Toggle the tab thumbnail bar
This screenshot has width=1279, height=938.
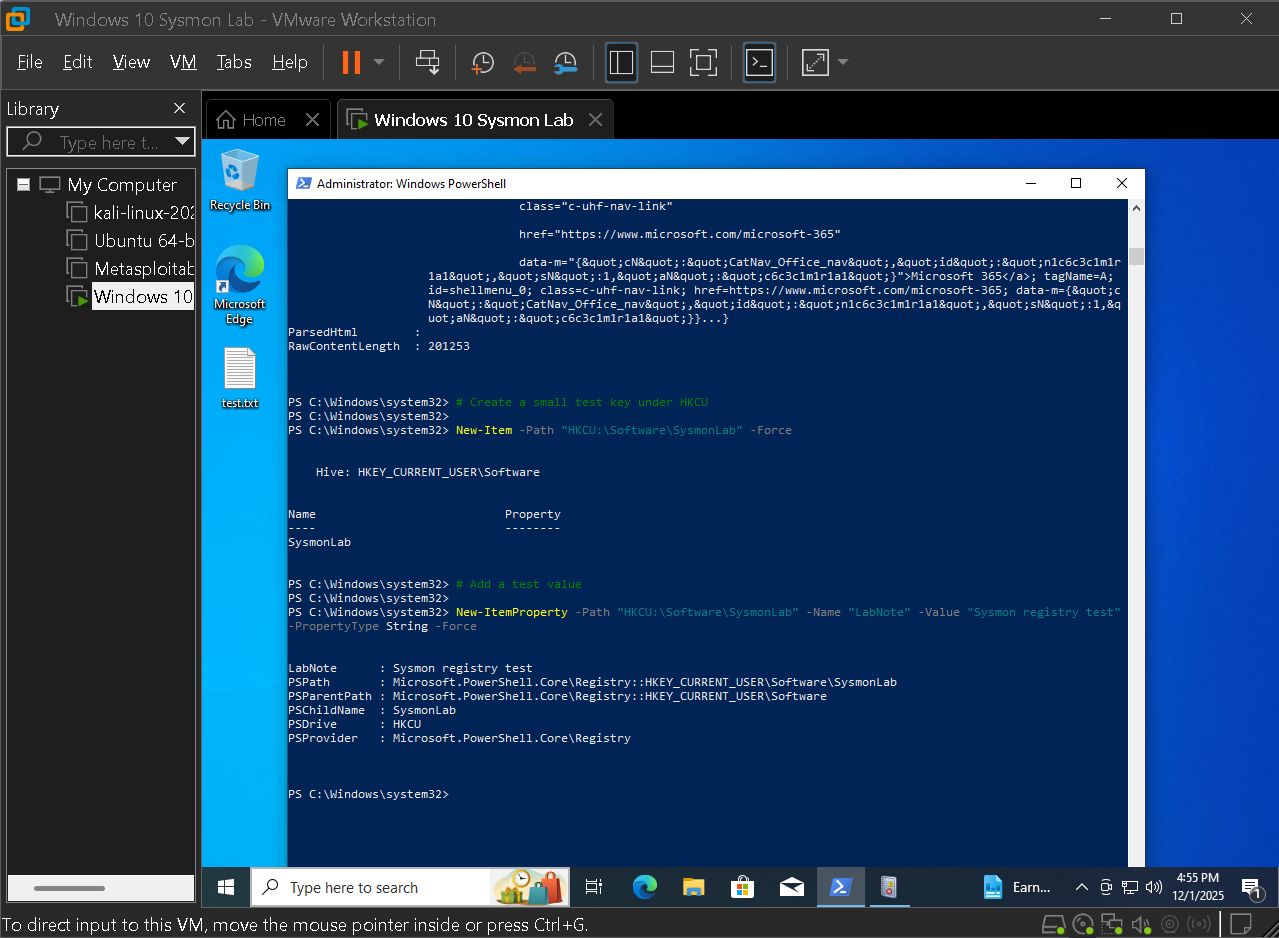(662, 62)
